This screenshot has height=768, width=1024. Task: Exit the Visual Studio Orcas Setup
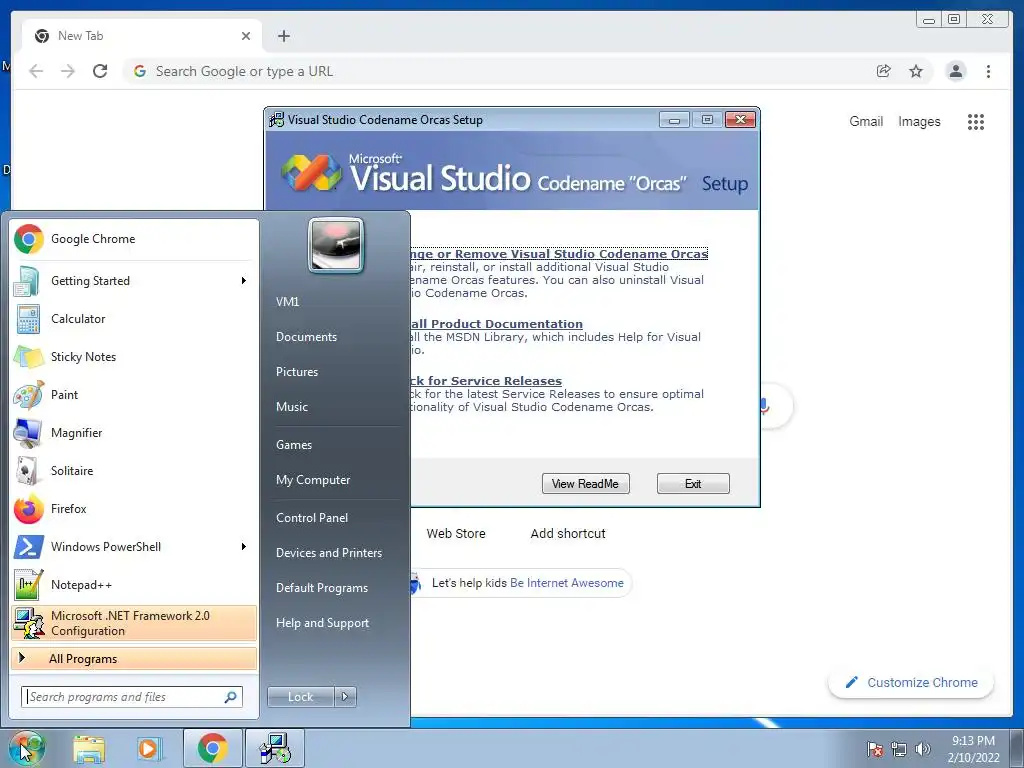pos(693,484)
